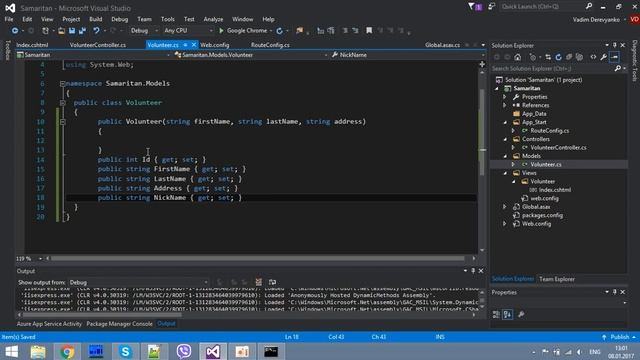Collapse the Volunteer constructor code block
Viewport: 640px width, 360px height.
62,122
